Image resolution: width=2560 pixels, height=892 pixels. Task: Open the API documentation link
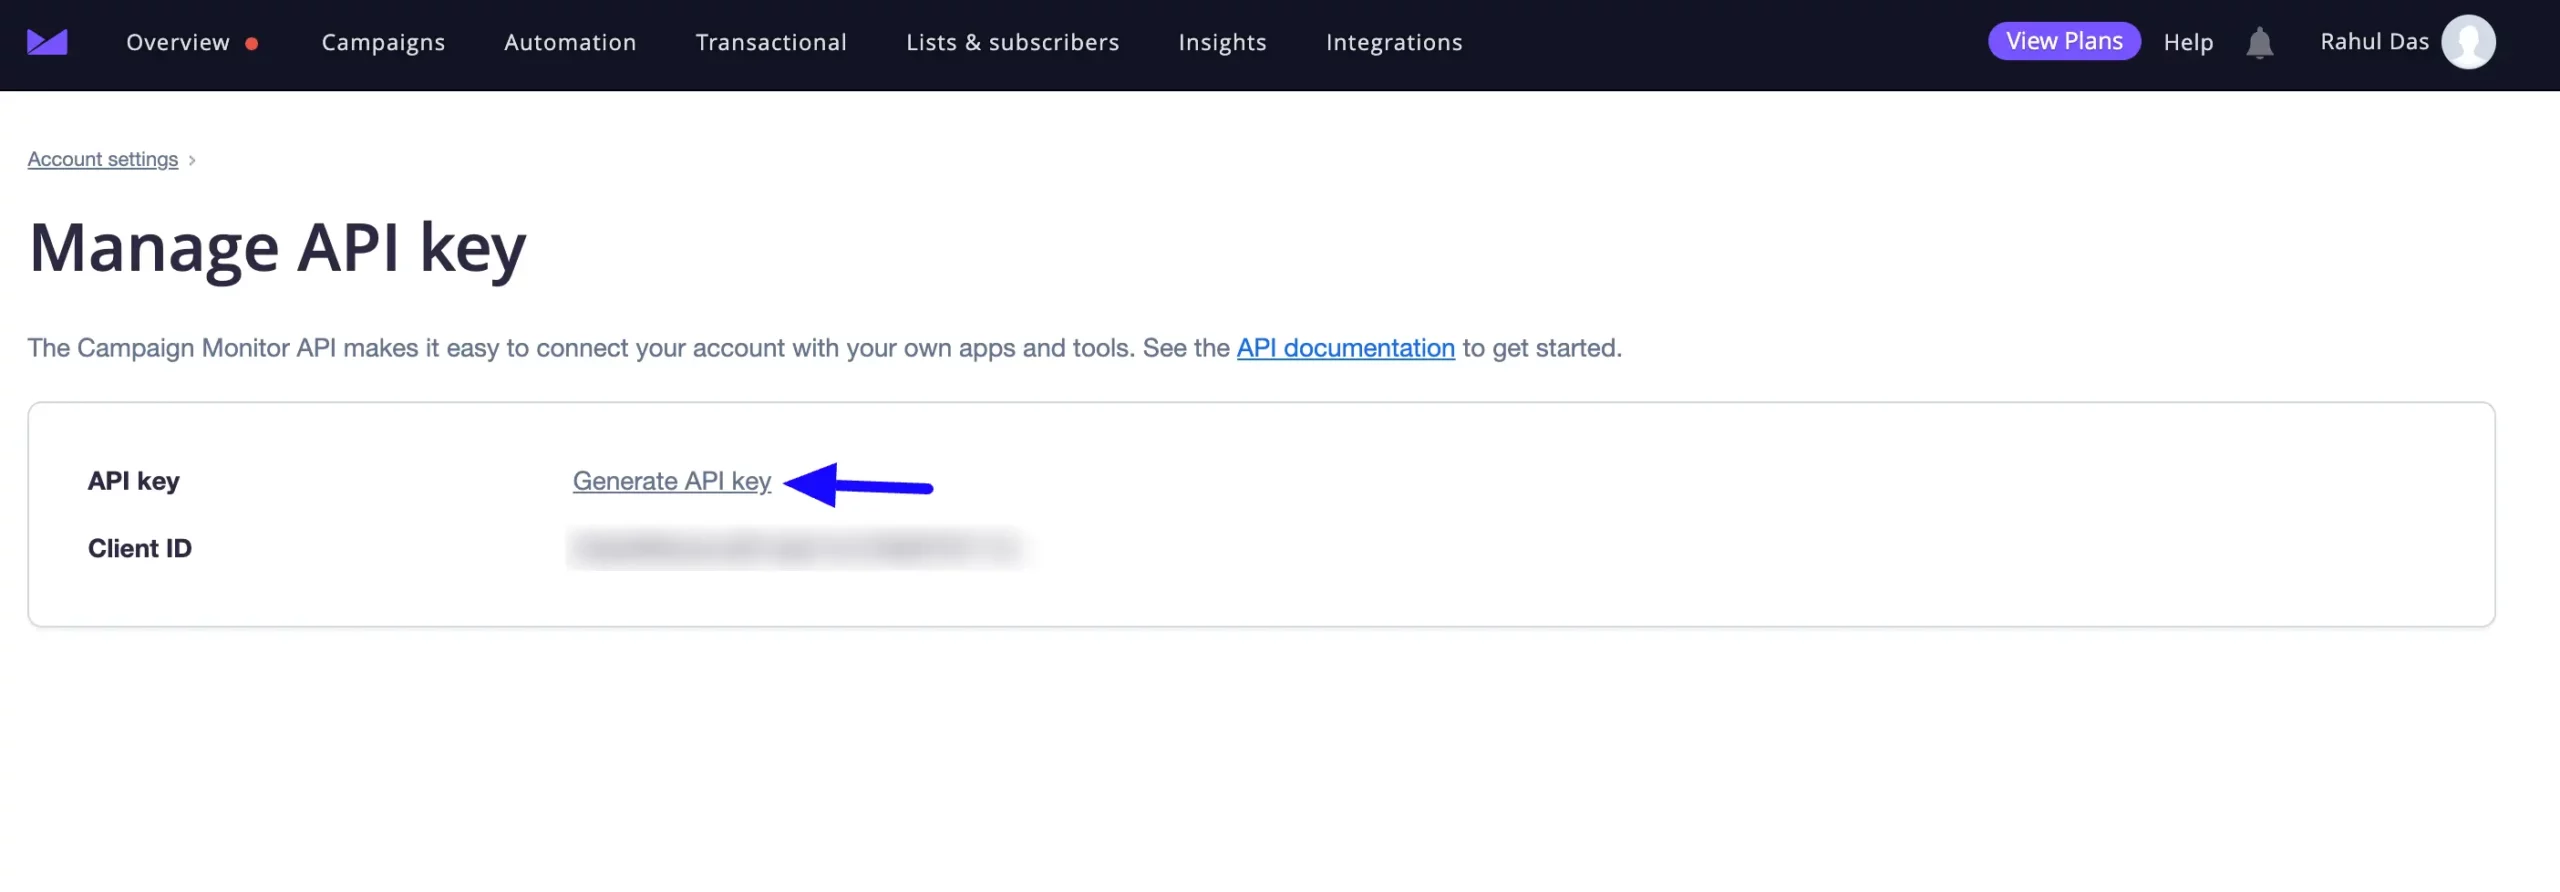[1345, 347]
